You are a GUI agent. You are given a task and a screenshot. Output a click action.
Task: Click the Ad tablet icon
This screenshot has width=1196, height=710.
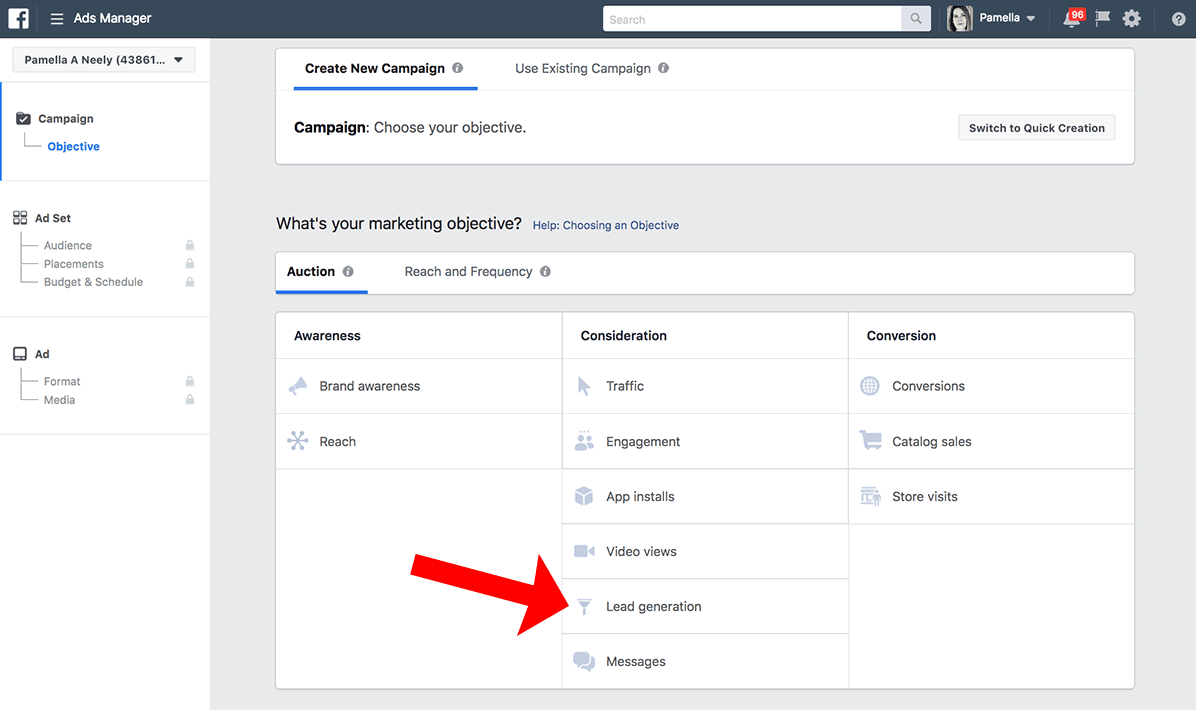[x=20, y=354]
